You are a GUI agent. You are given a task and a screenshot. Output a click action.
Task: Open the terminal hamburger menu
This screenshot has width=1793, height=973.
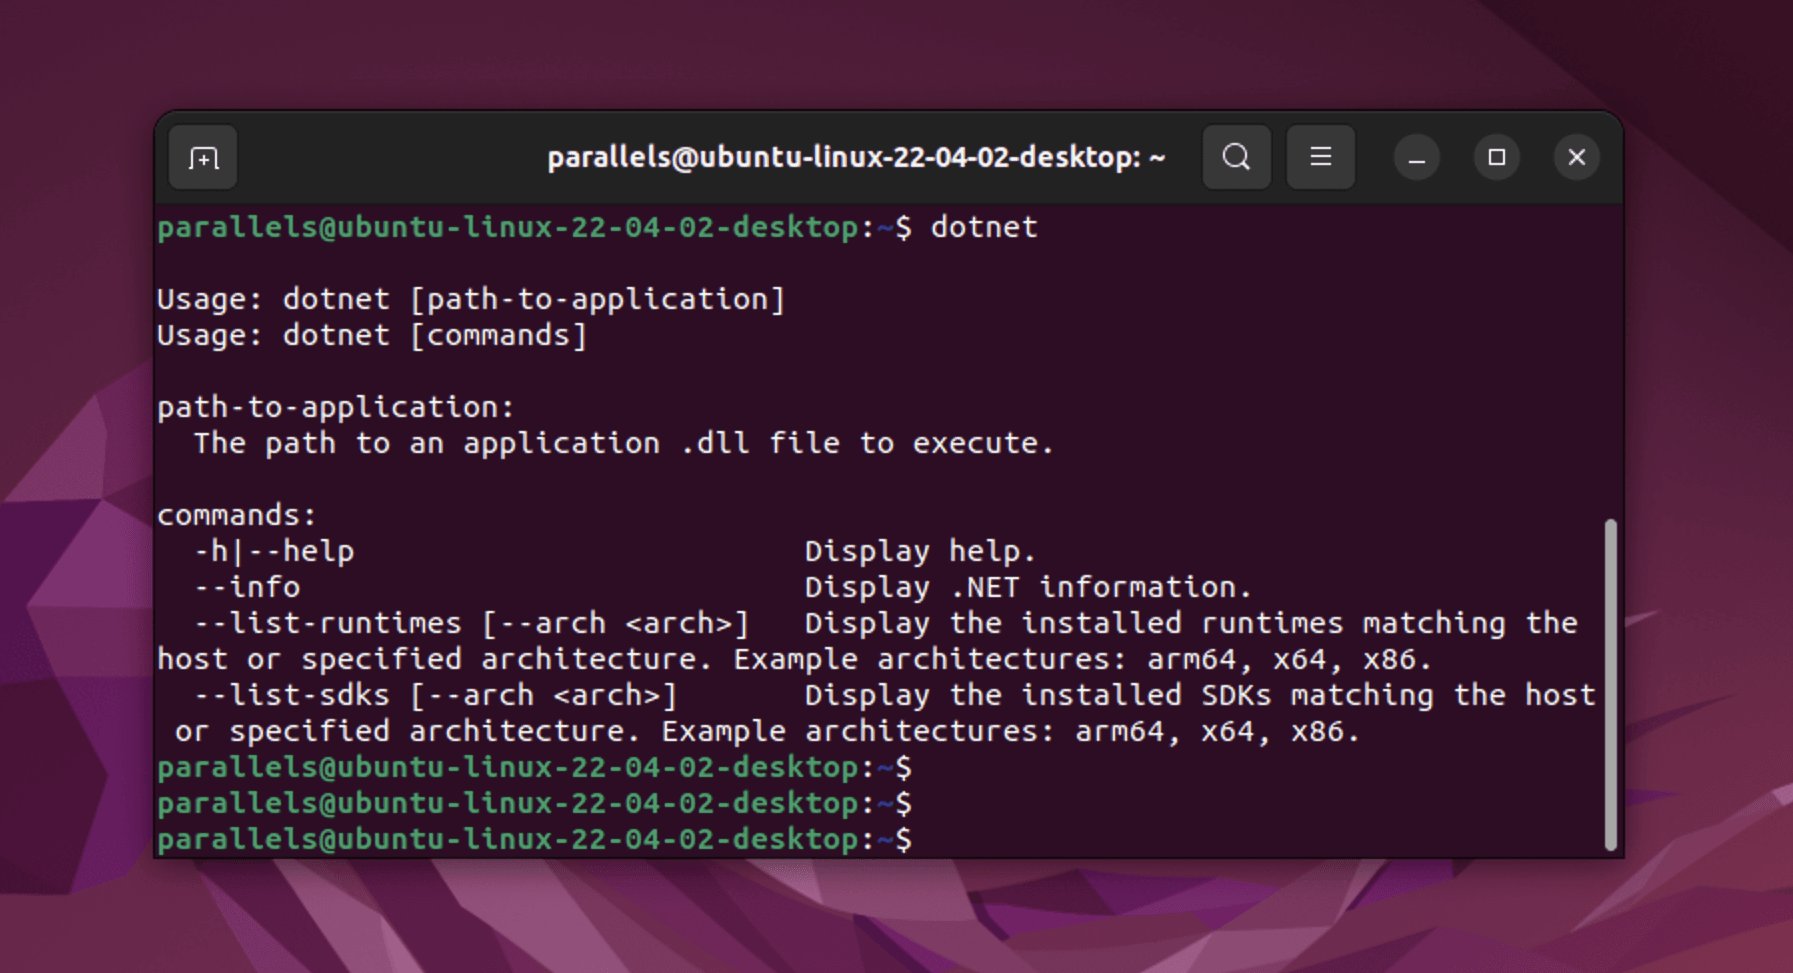coord(1320,157)
